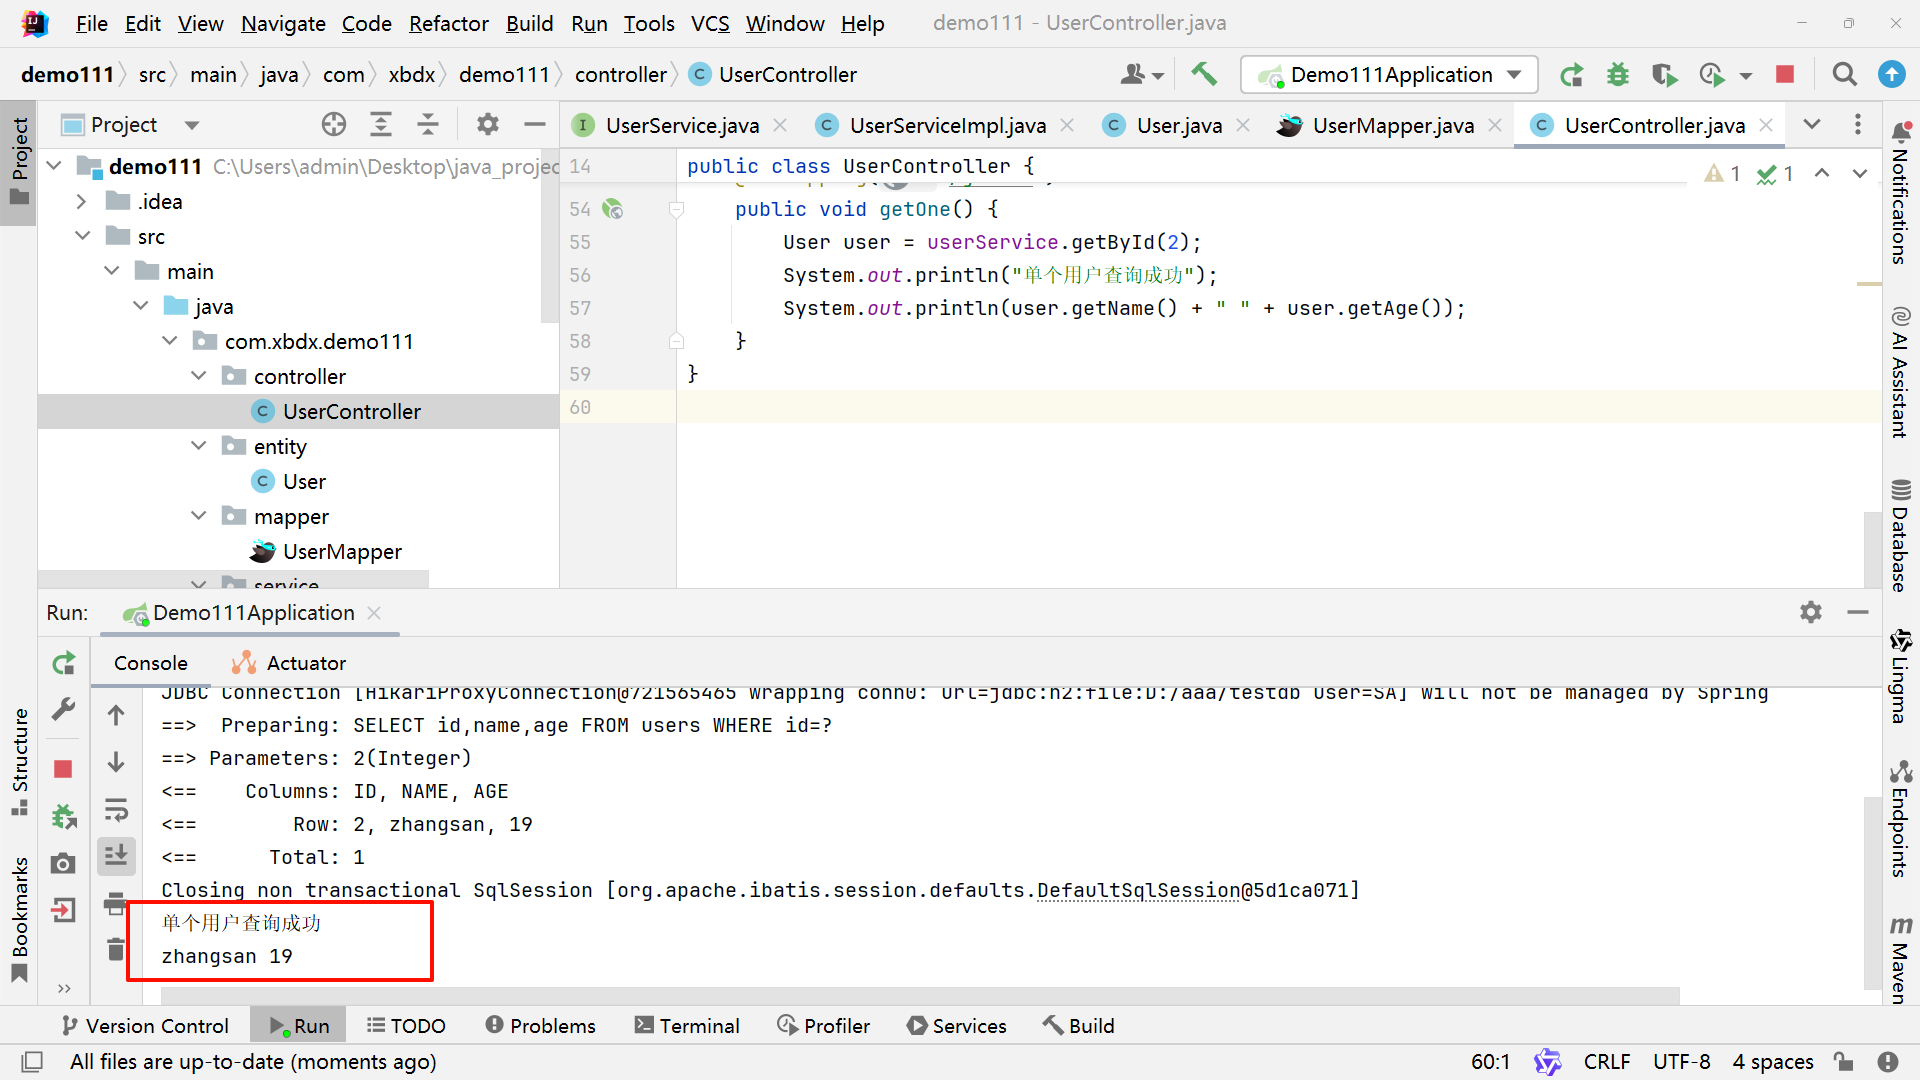The image size is (1920, 1080).
Task: Click the DefaultSqlSession link in console
Action: [x=1138, y=890]
